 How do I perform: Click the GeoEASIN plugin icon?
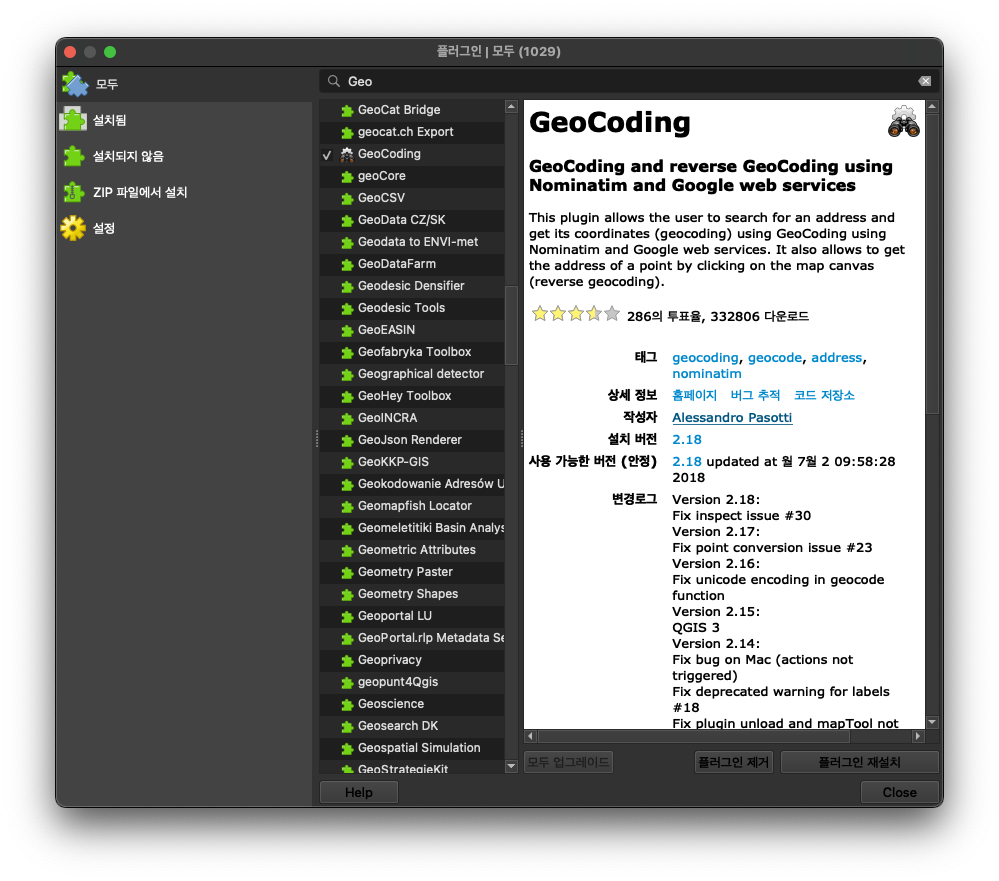coord(347,331)
